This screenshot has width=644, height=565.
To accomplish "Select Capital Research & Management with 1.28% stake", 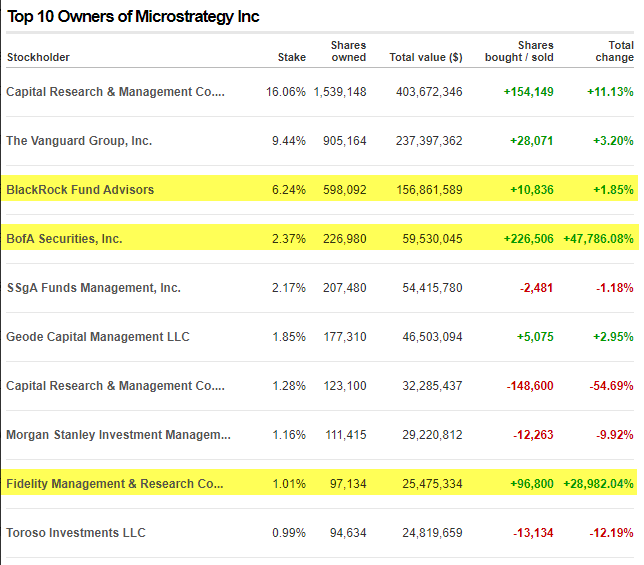I will (115, 386).
